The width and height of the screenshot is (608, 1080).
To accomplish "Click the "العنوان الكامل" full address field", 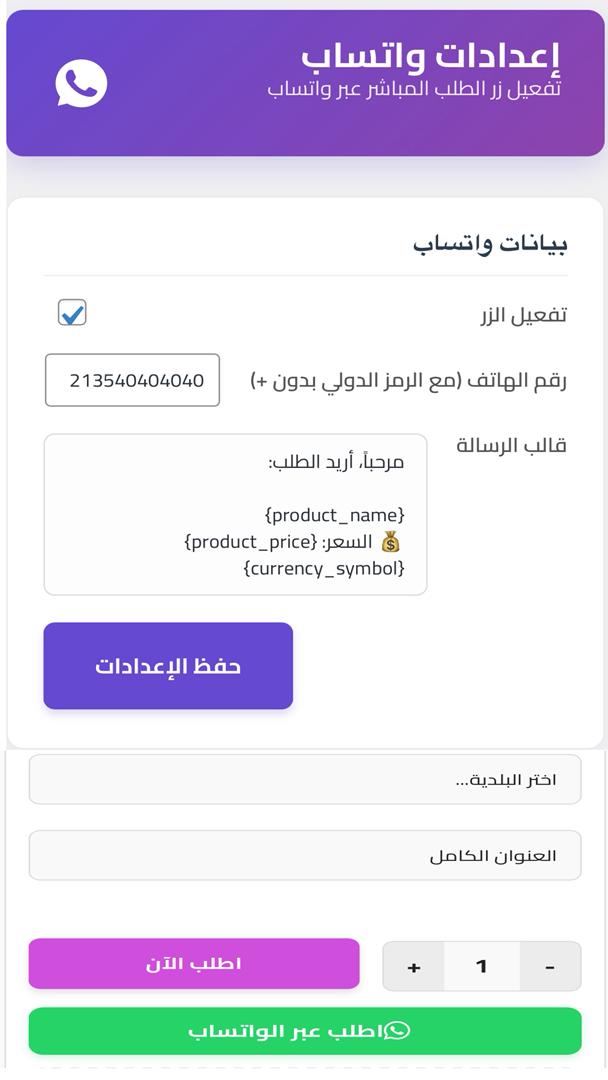I will point(304,854).
